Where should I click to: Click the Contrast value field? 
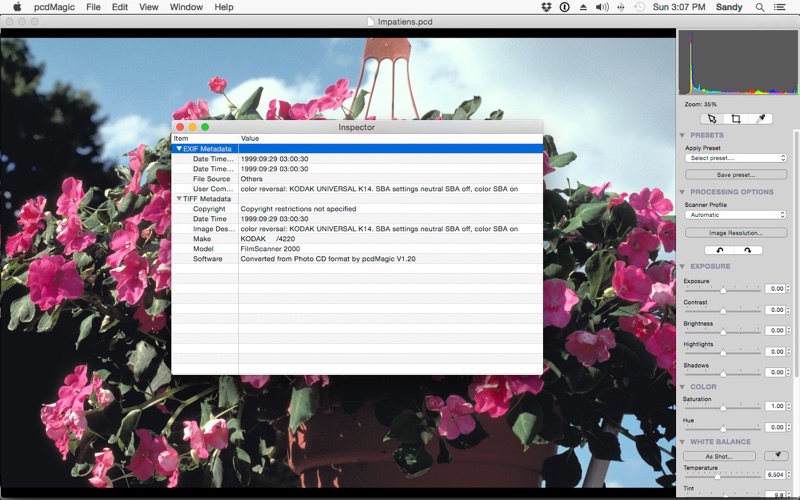tap(776, 310)
